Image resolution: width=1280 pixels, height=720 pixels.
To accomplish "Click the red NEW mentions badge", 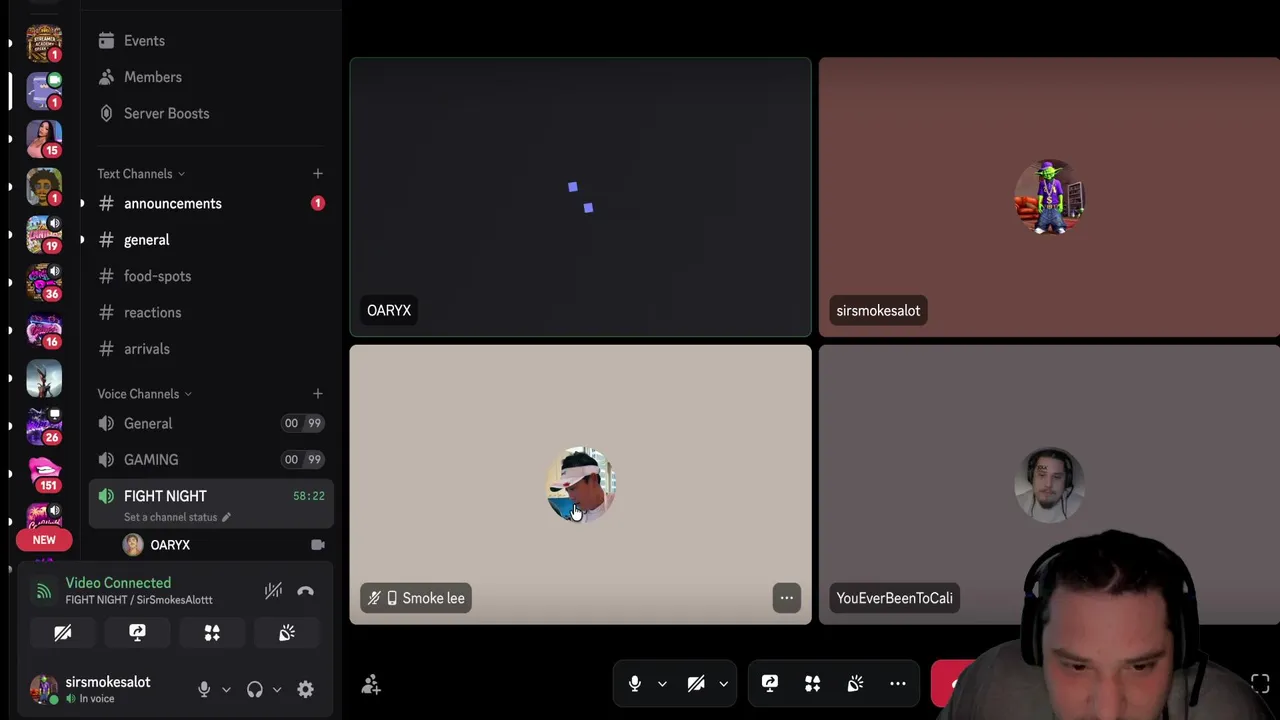I will [x=44, y=540].
